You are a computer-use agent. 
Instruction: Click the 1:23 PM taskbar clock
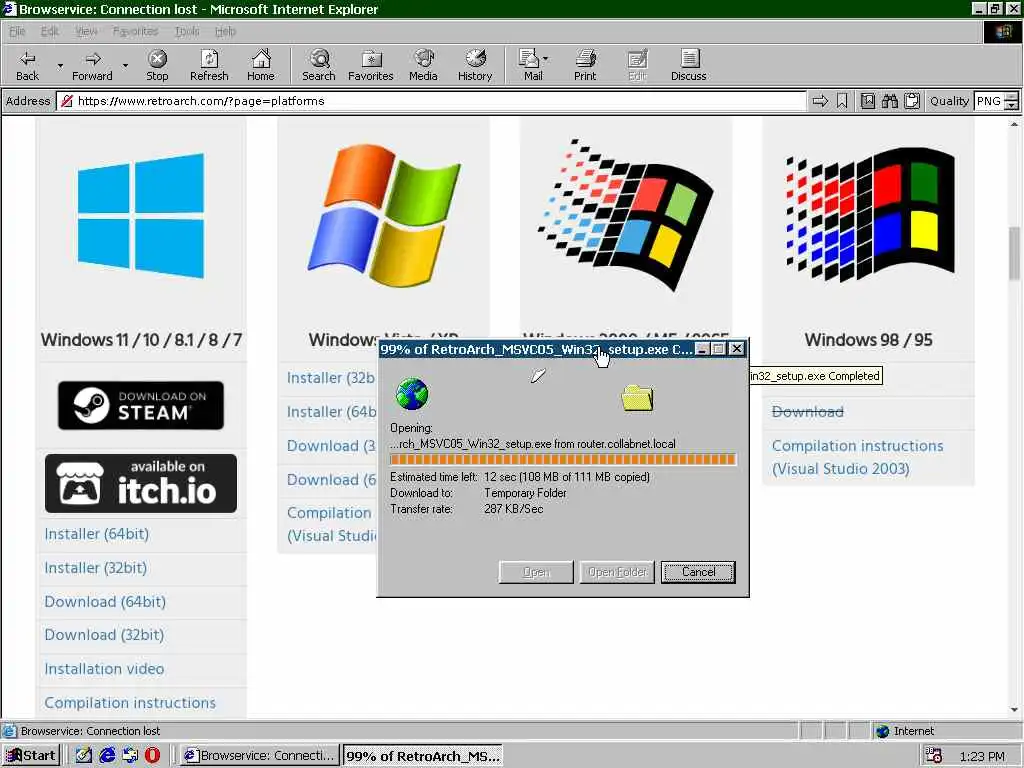982,756
